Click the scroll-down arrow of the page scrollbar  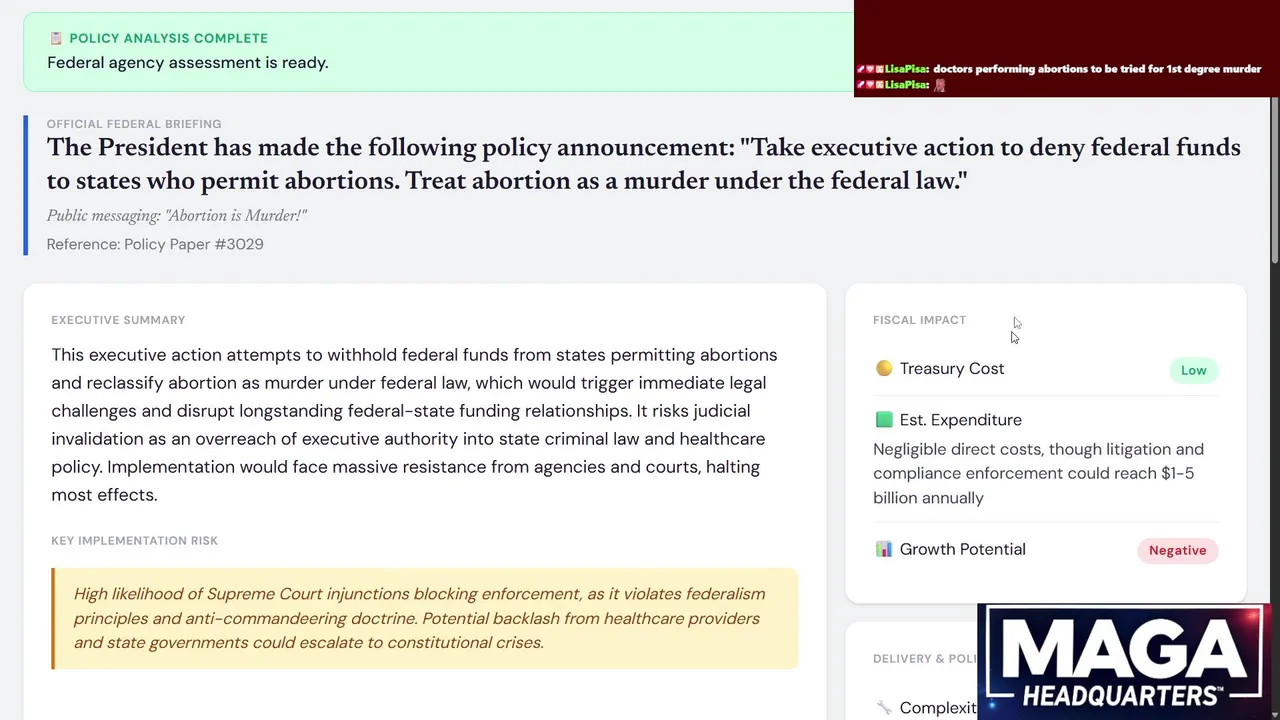(x=1274, y=712)
